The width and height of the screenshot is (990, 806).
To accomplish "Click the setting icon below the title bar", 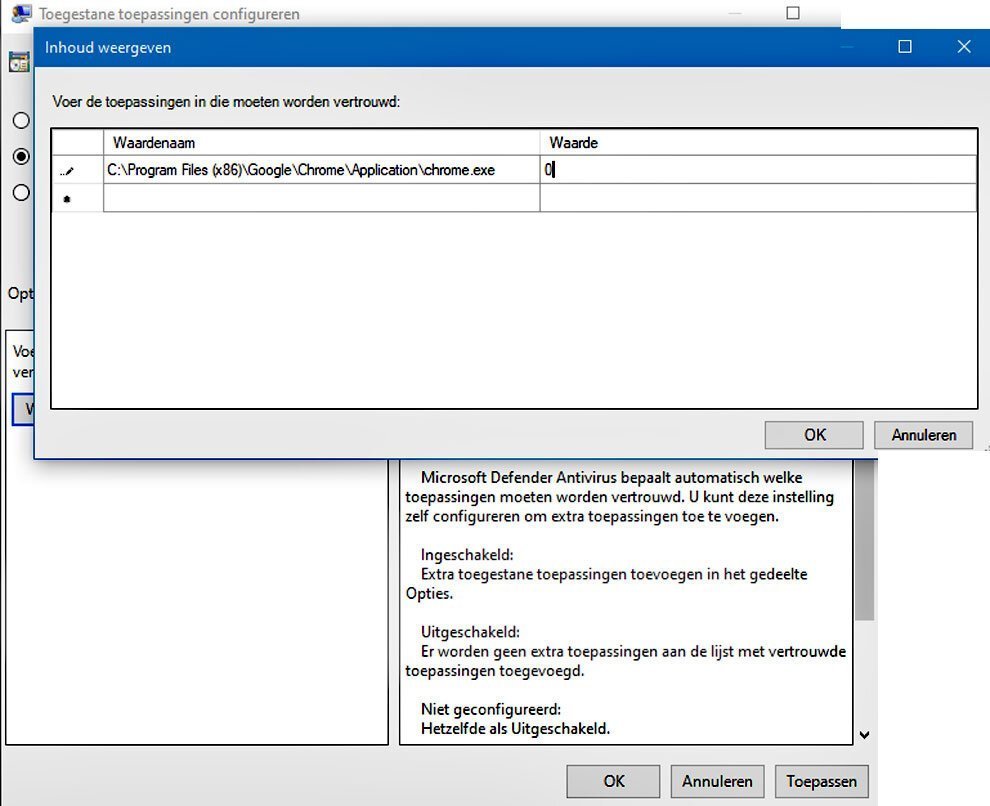I will coord(19,62).
